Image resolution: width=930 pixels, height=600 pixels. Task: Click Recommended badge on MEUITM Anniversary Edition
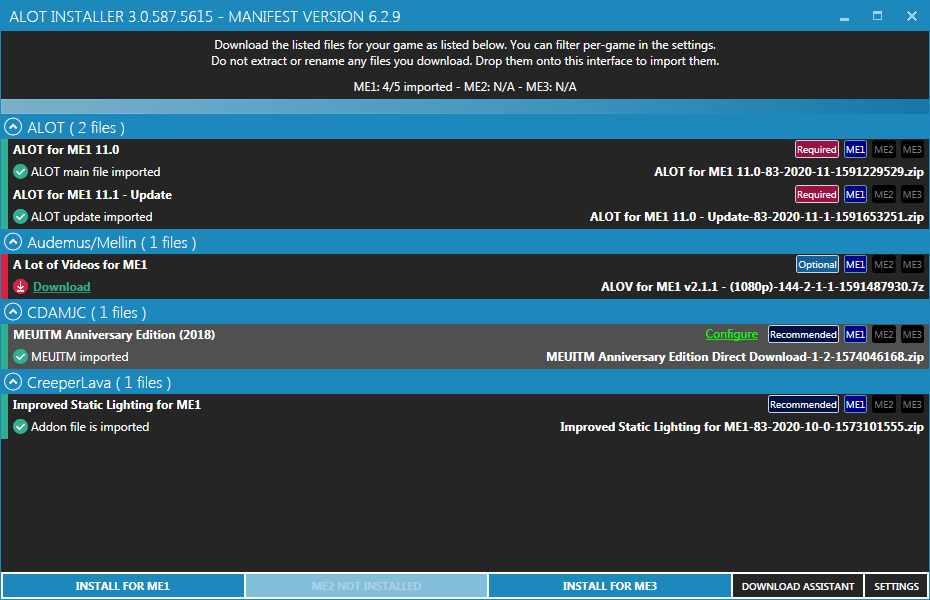point(803,334)
